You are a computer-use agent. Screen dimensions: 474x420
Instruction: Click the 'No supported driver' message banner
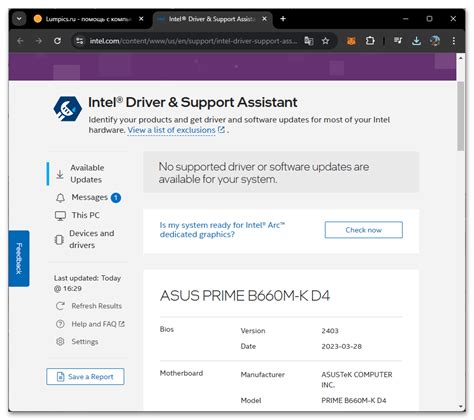tap(281, 172)
